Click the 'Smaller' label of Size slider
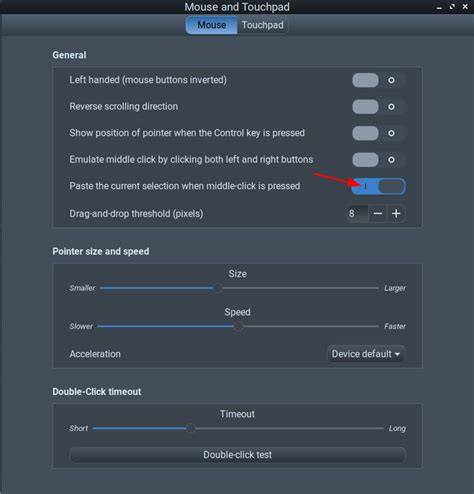 pos(82,288)
